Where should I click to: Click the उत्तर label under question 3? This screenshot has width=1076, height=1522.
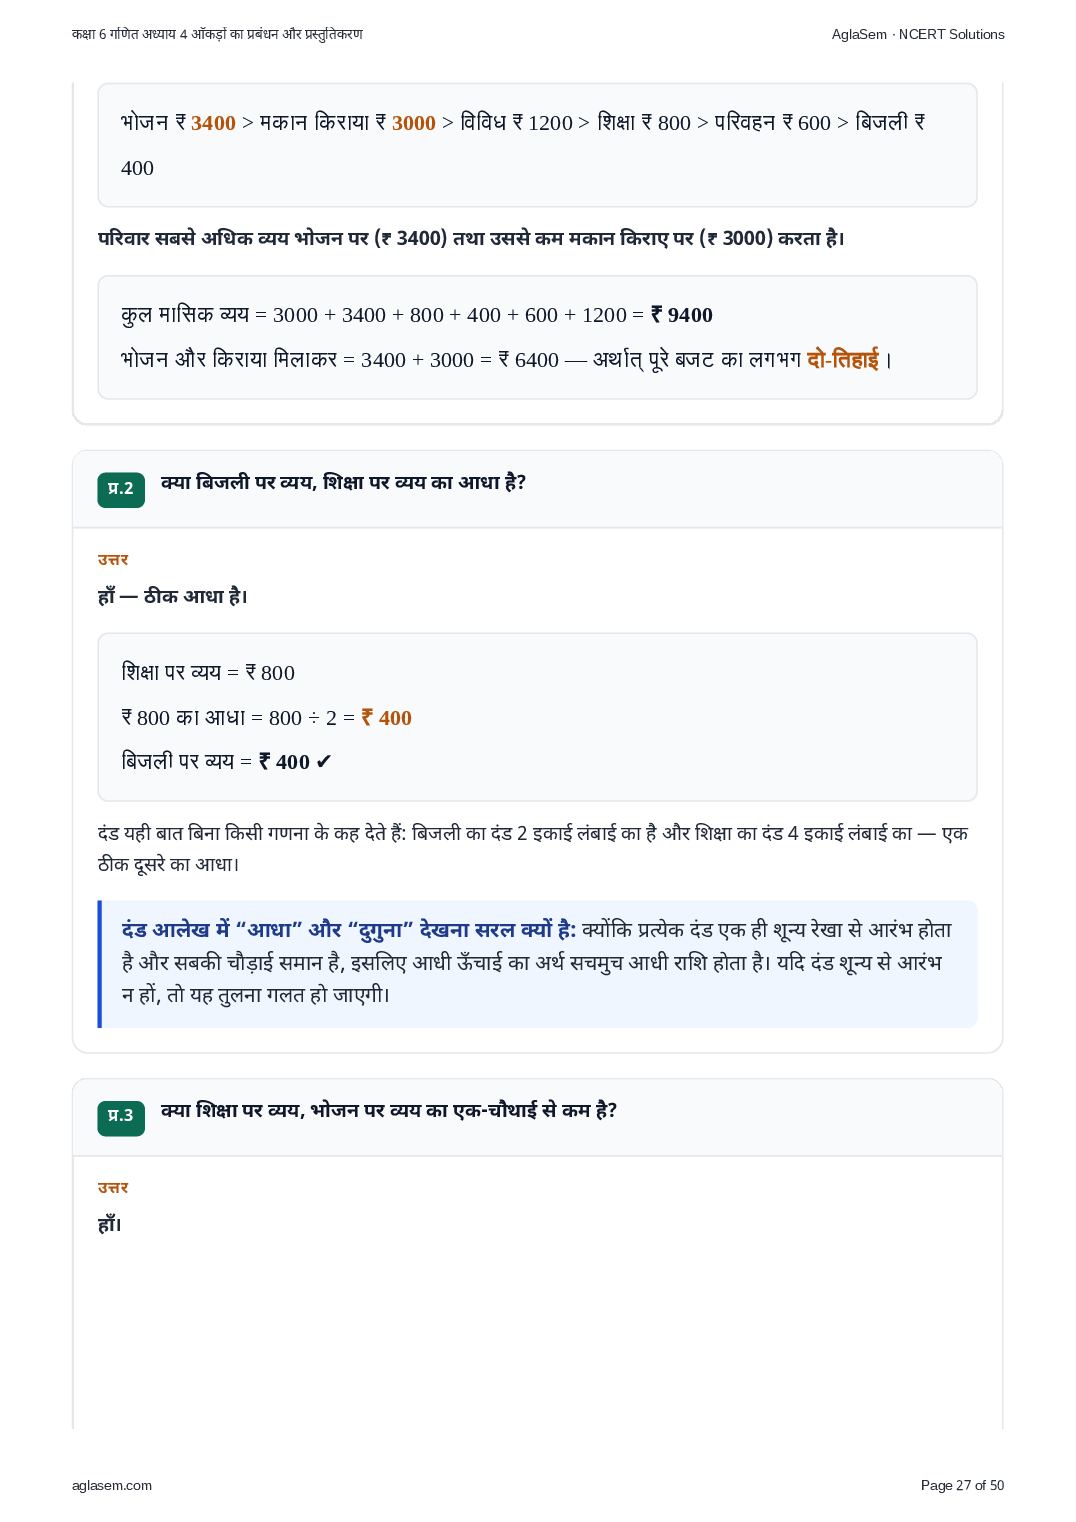tap(113, 1188)
